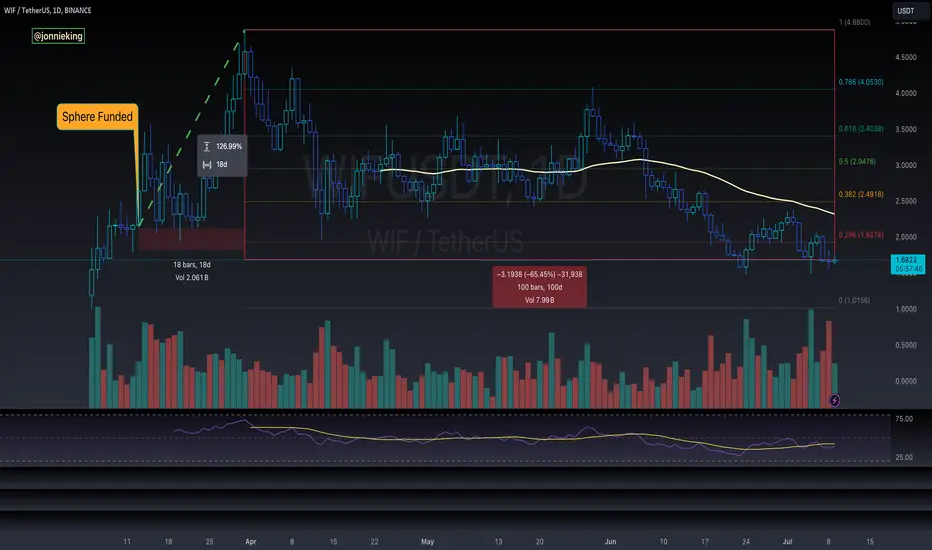Click the date range icon beside 18d
The image size is (932, 550).
click(x=207, y=165)
